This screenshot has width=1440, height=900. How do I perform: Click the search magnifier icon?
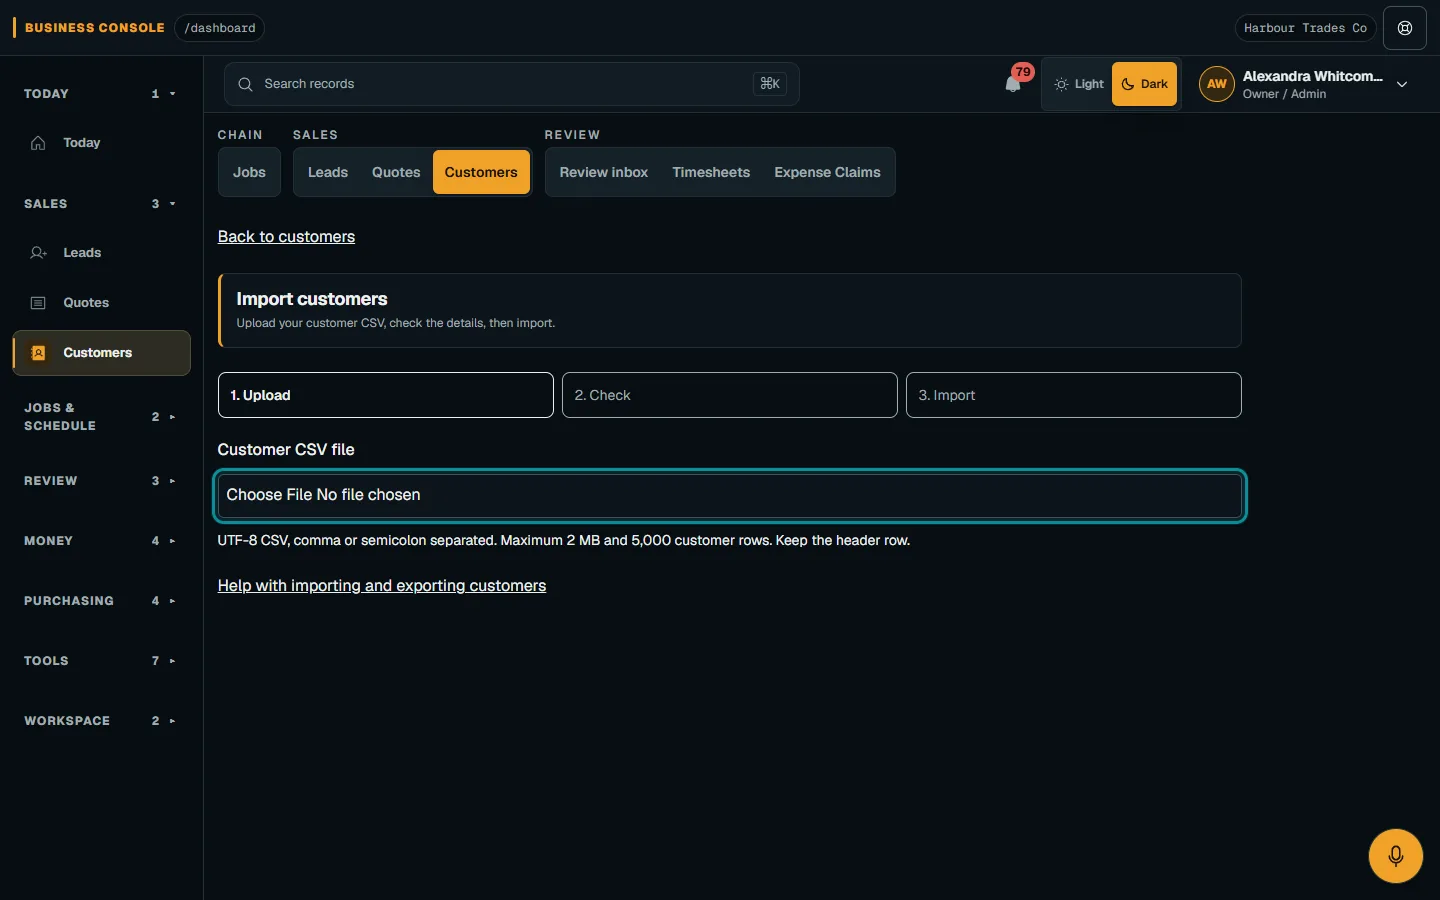(x=245, y=84)
